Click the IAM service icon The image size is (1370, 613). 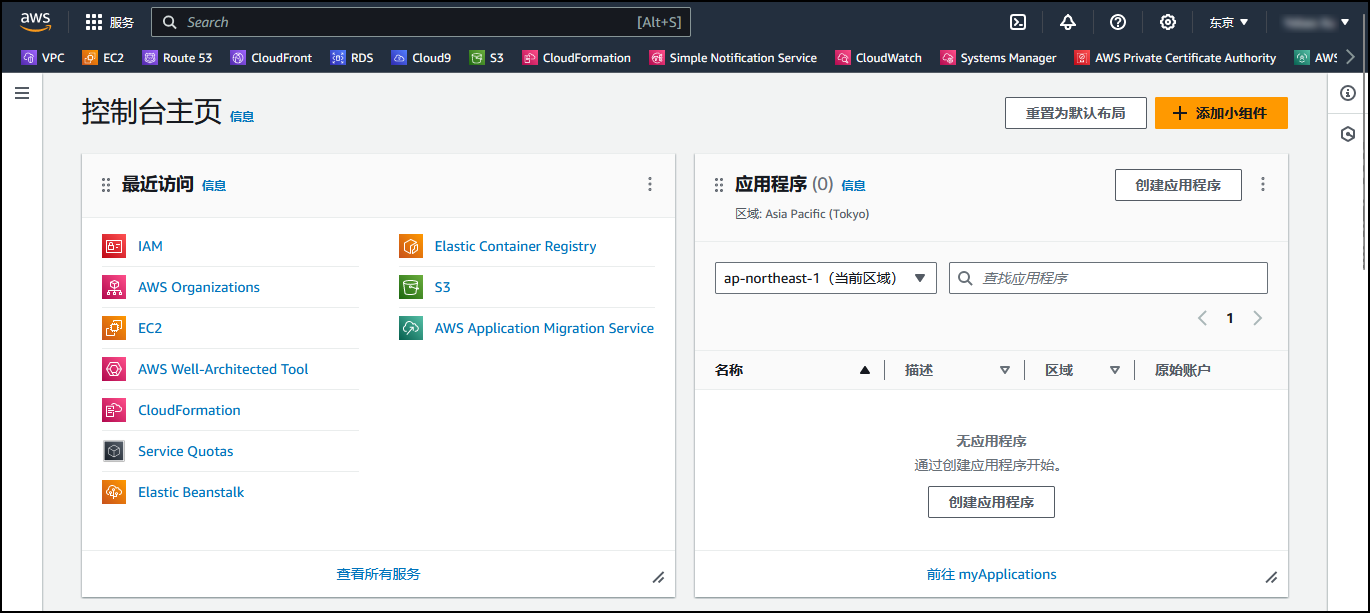pos(114,246)
